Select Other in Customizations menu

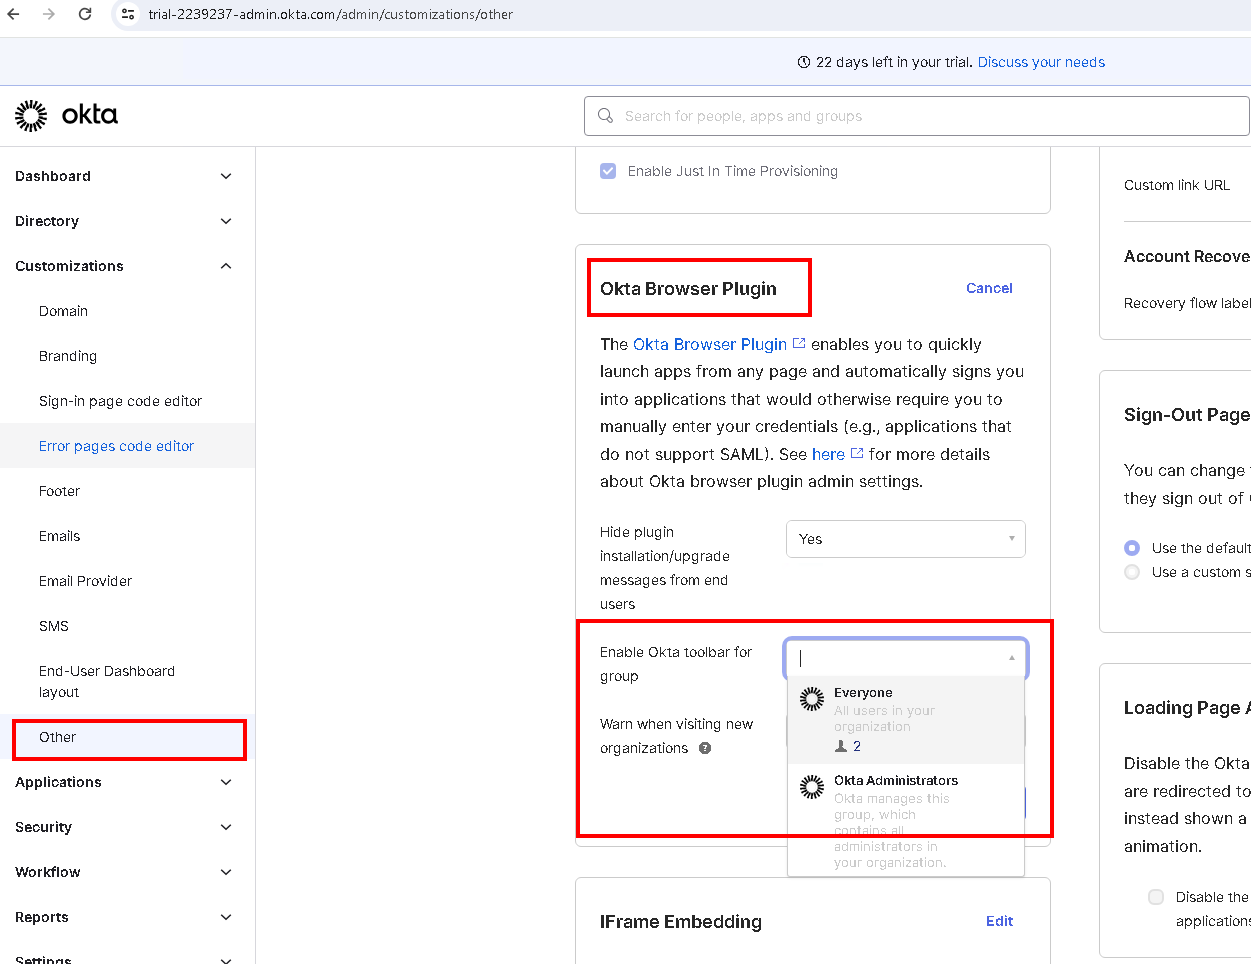point(58,737)
